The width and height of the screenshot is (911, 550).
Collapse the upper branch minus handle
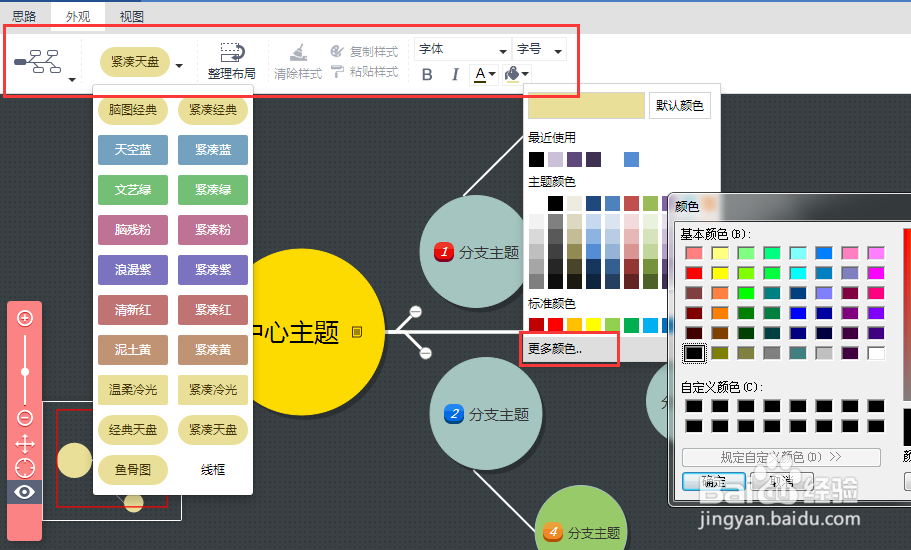point(415,312)
